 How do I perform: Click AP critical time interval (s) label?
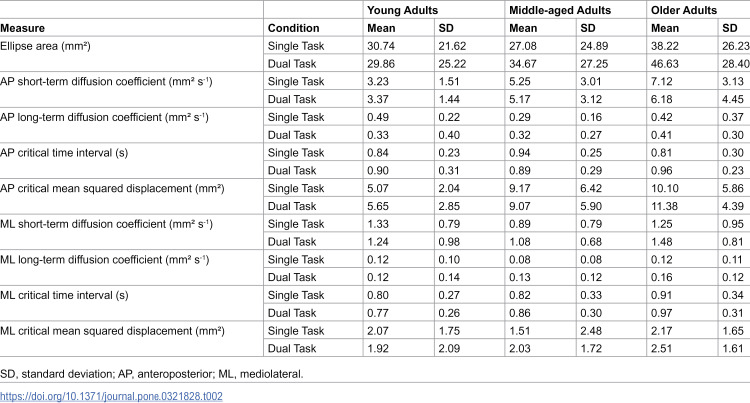(64, 152)
